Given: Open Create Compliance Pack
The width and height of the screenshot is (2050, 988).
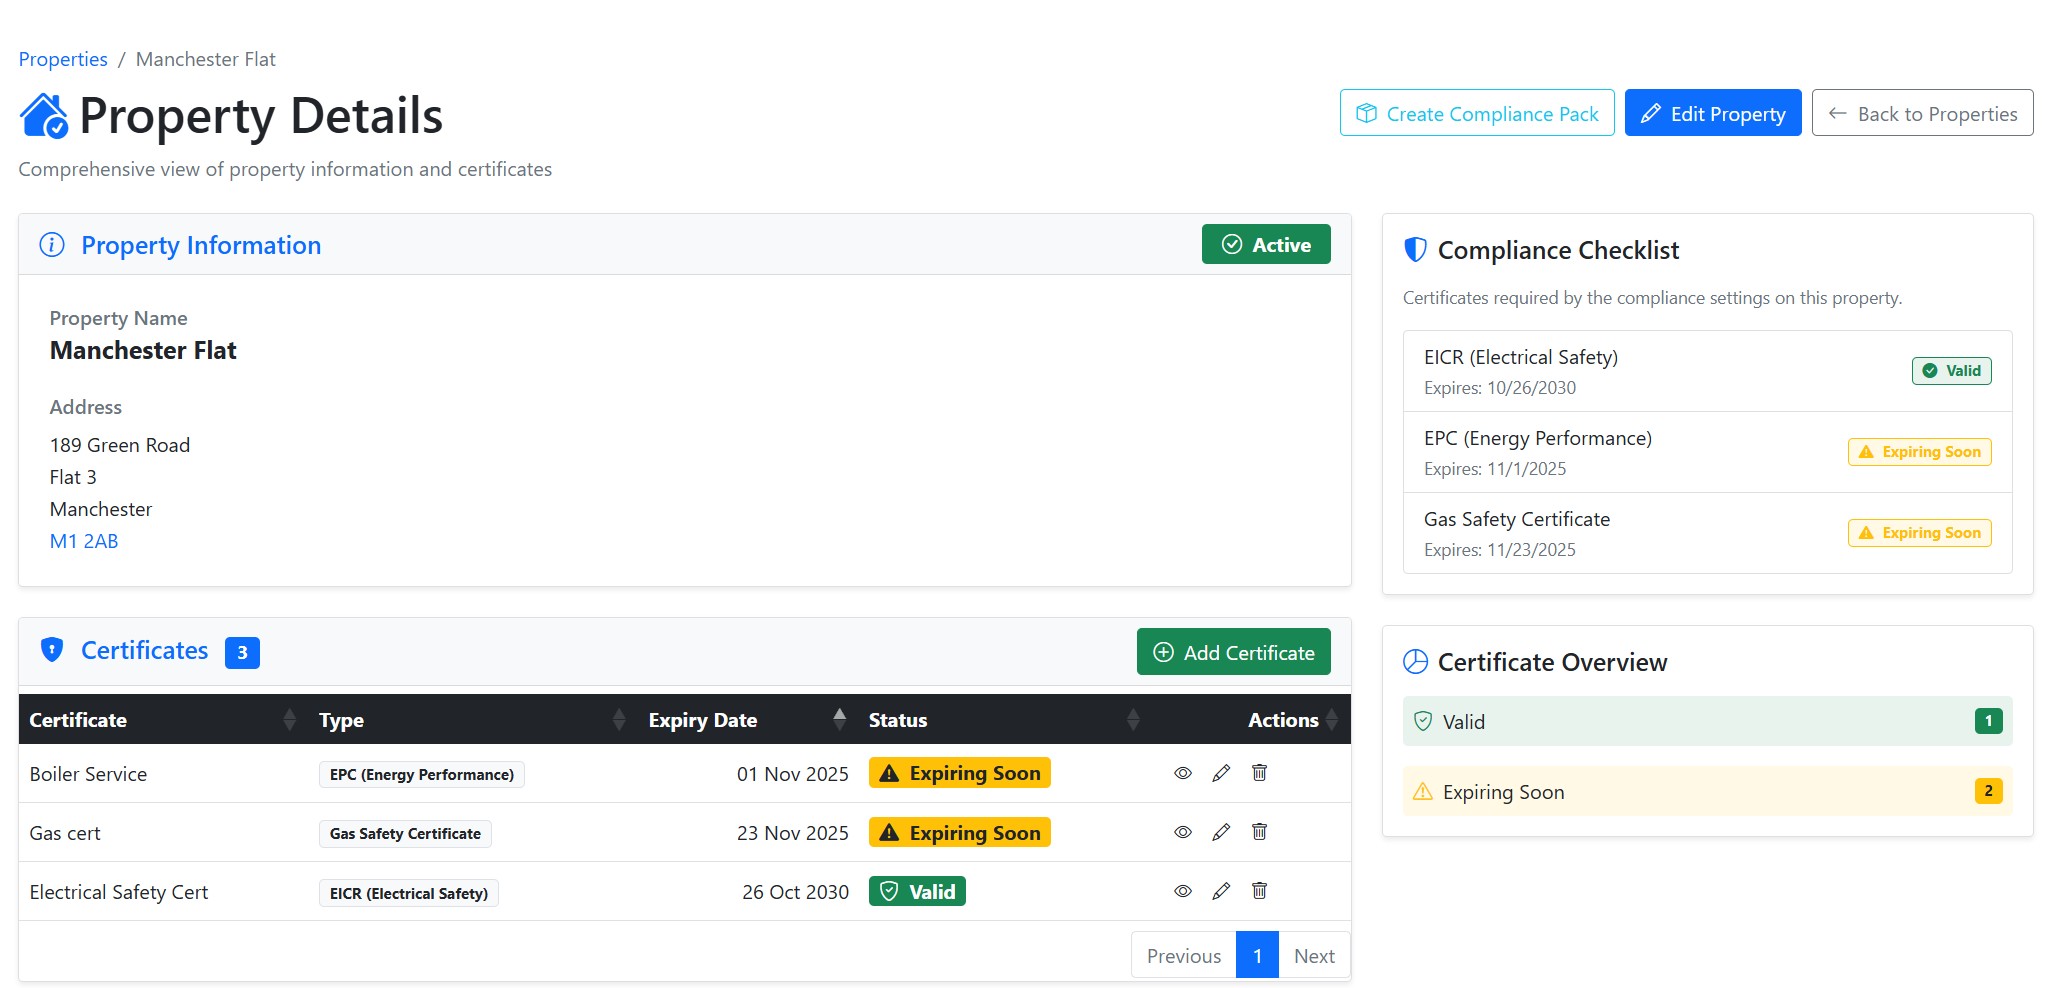Looking at the screenshot, I should click(x=1476, y=113).
